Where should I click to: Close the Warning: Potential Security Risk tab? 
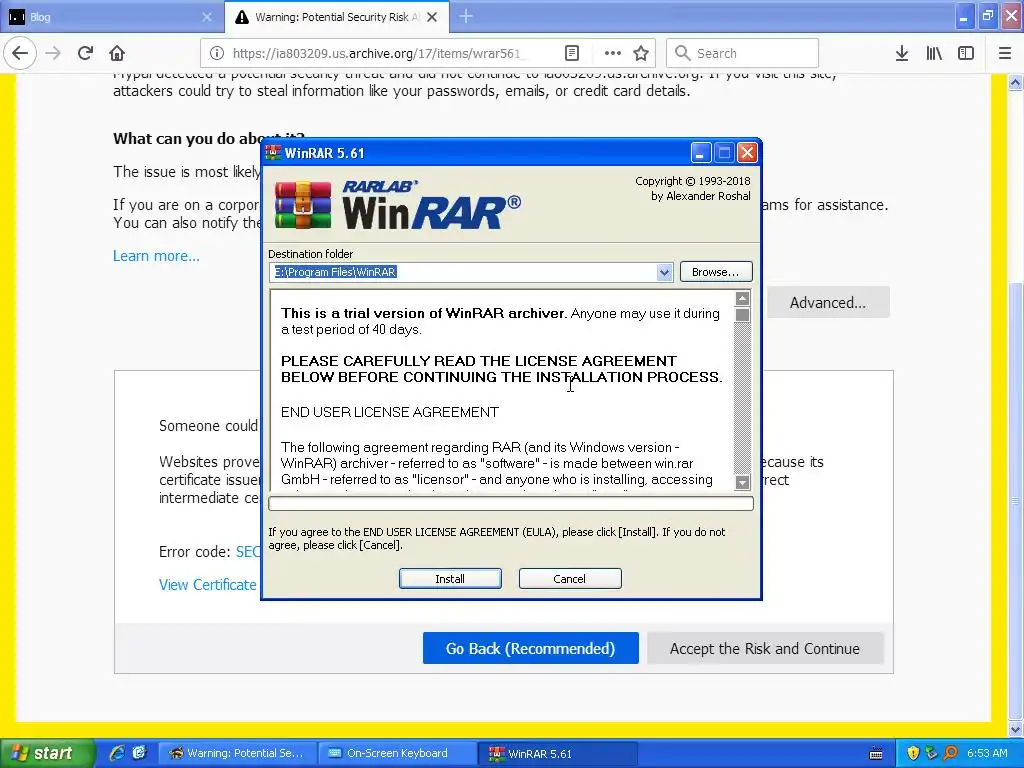click(x=432, y=18)
